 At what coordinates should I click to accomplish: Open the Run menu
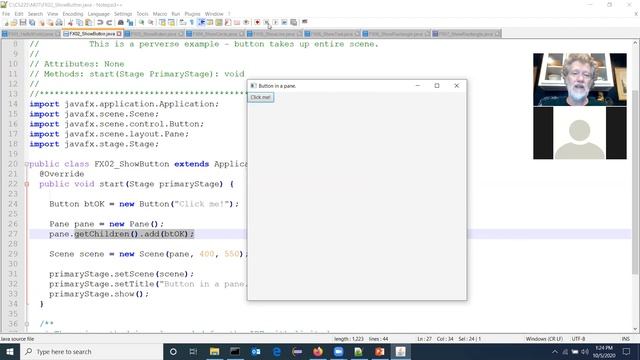(x=176, y=14)
